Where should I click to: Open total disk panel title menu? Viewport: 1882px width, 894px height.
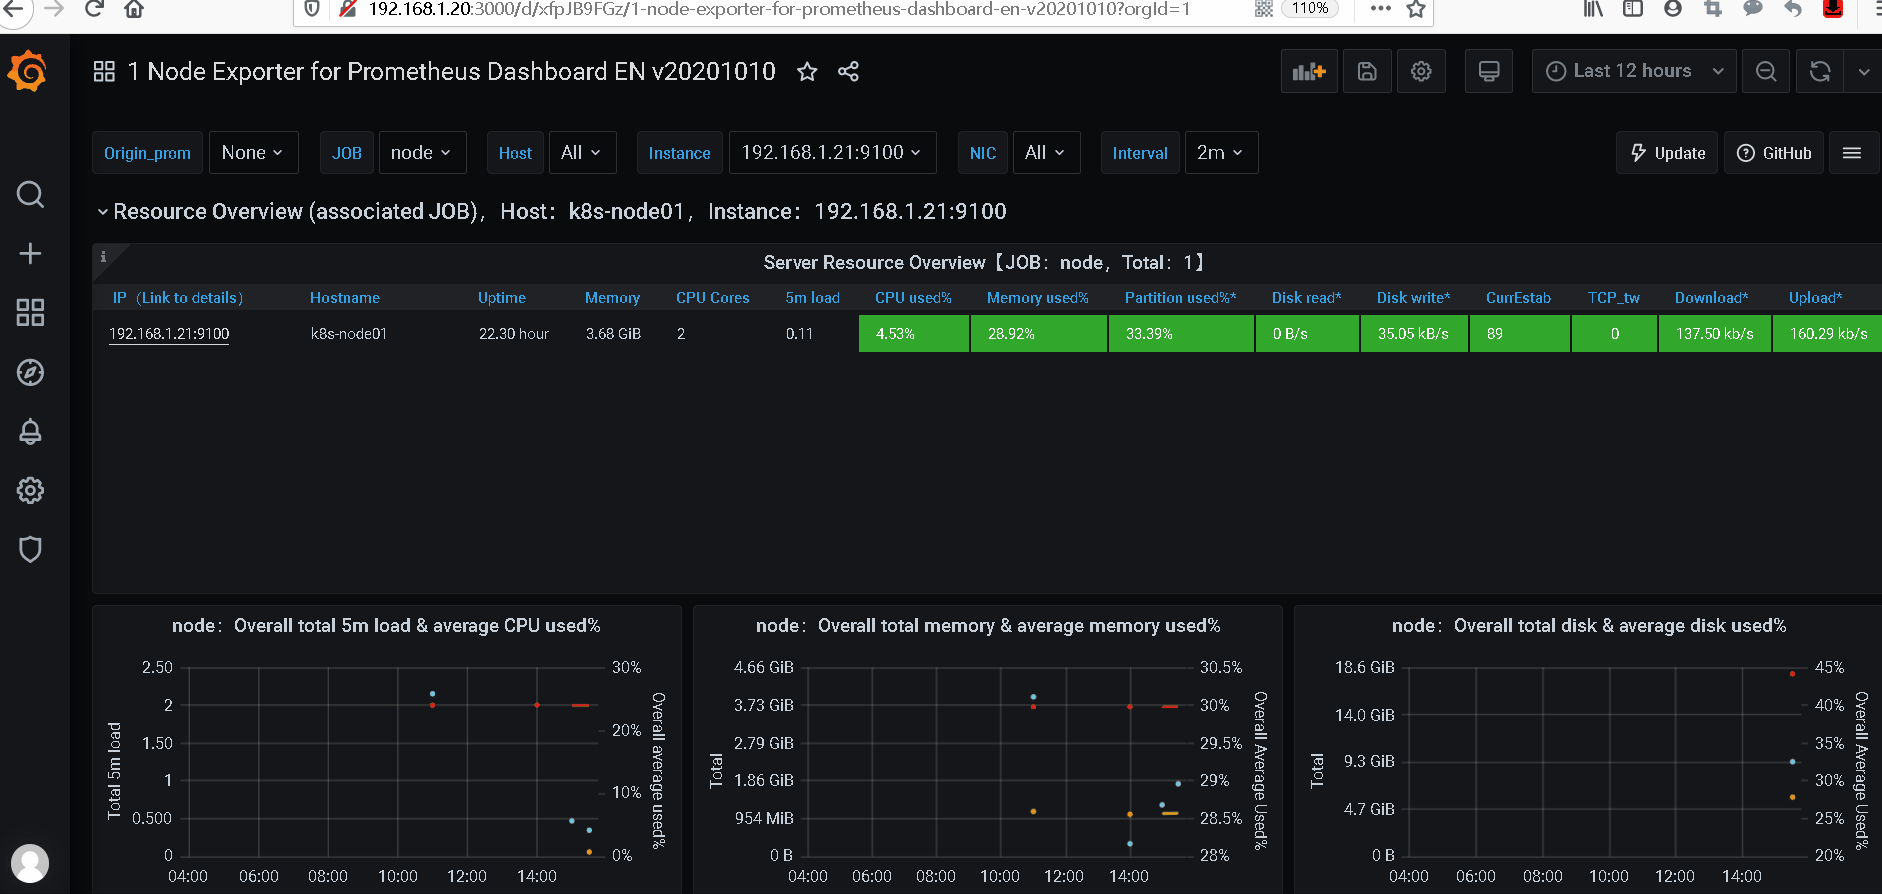[x=1589, y=626]
